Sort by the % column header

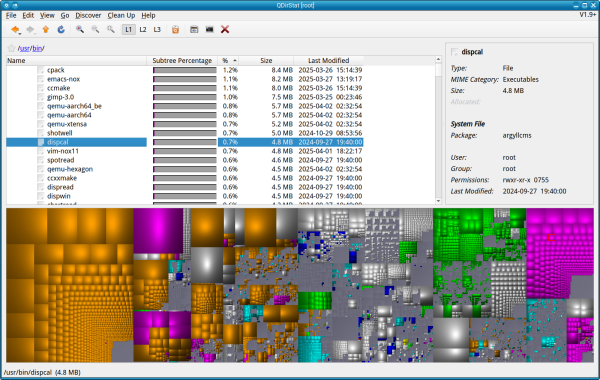click(228, 60)
